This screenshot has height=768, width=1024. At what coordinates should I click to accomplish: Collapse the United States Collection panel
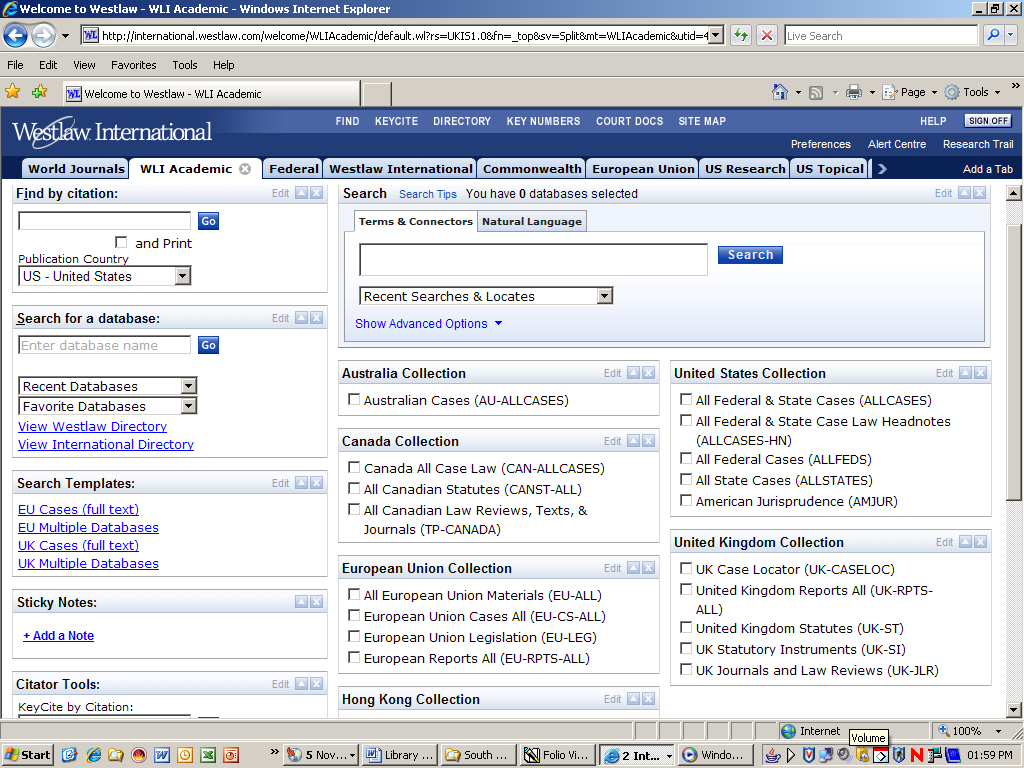[965, 372]
